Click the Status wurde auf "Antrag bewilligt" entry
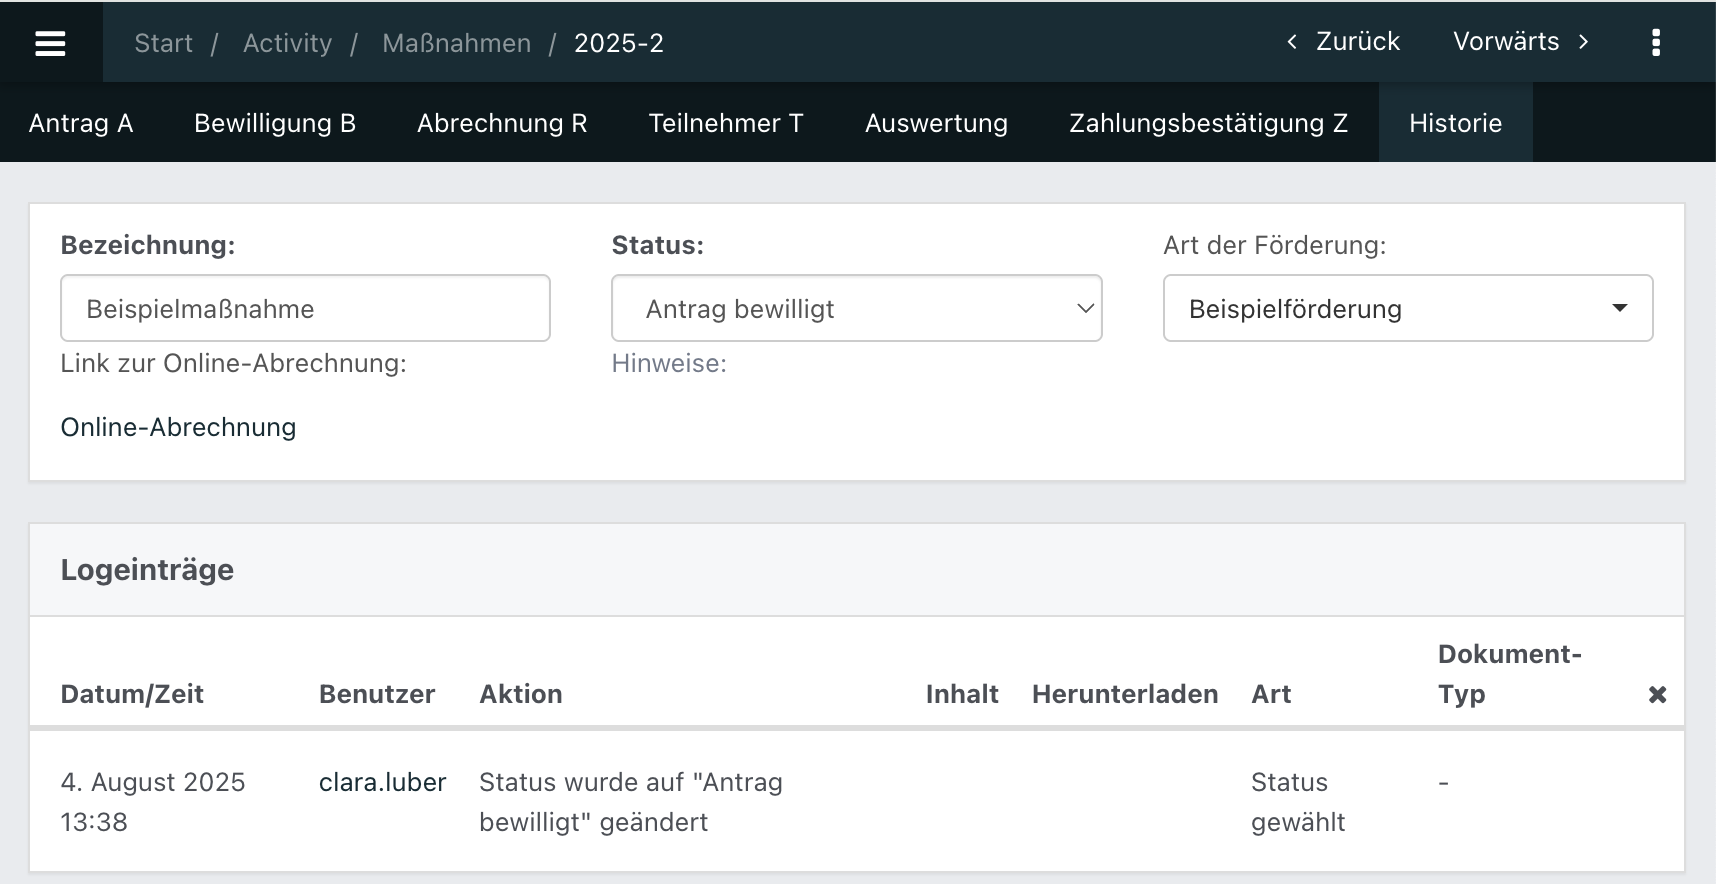This screenshot has width=1716, height=884. [631, 802]
